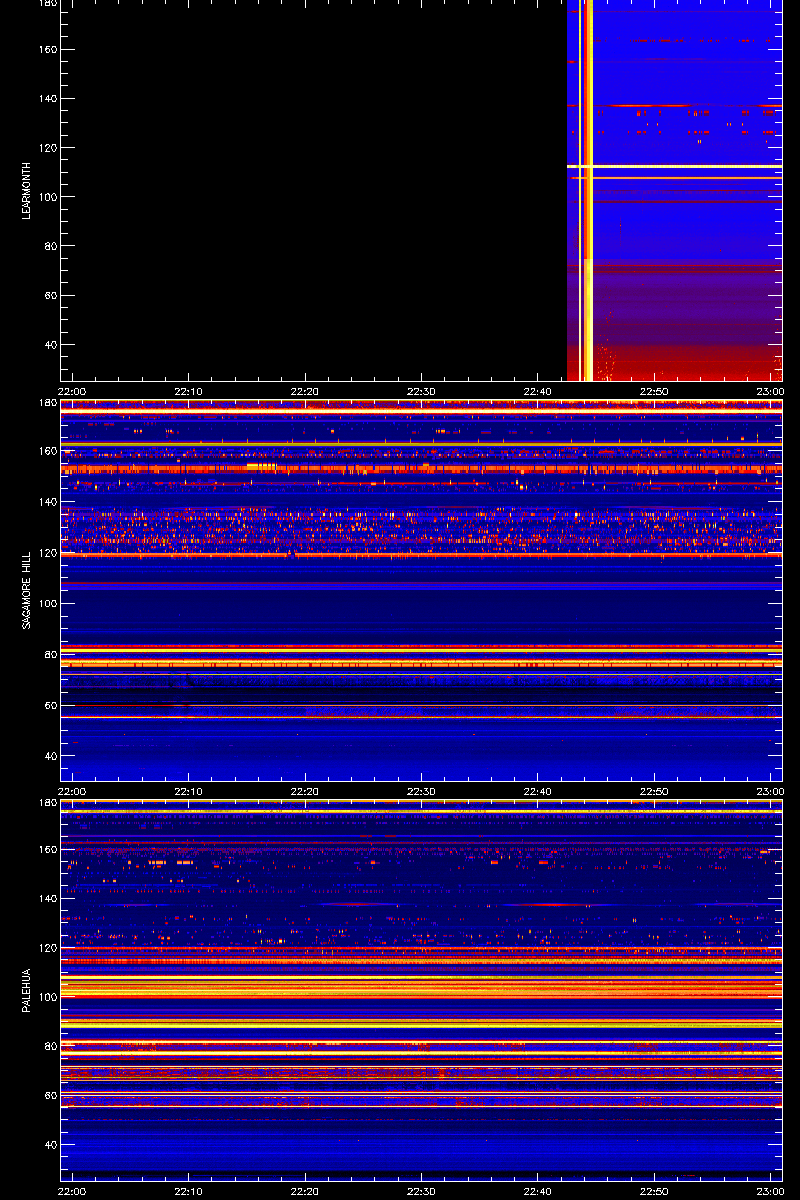Click the yellow vertical burst in Learmonth spectrogram
This screenshot has height=1200, width=800.
pyautogui.click(x=588, y=190)
